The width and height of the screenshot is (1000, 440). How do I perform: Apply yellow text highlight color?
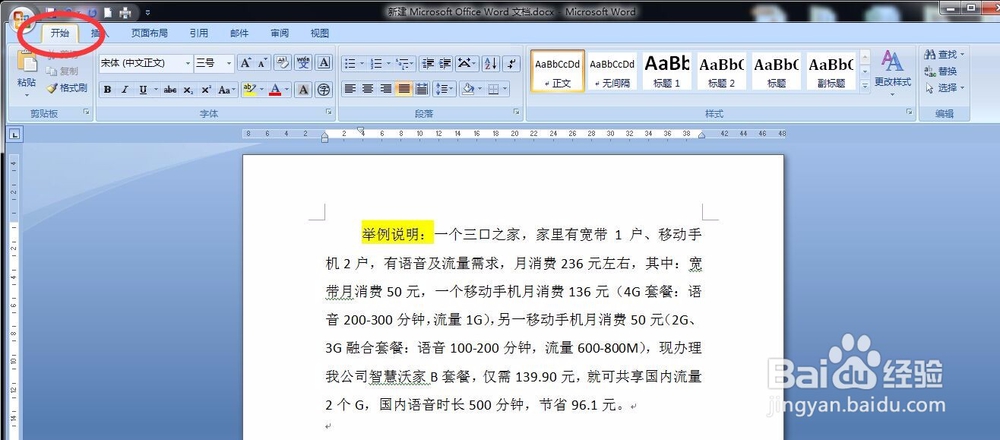coord(249,90)
